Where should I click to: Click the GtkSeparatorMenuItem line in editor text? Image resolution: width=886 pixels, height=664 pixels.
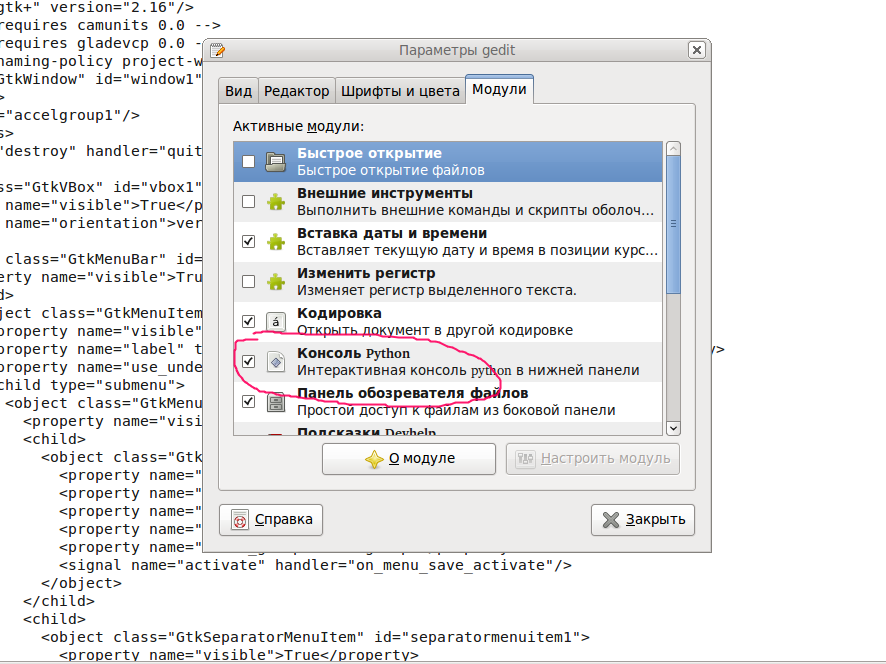click(x=315, y=637)
